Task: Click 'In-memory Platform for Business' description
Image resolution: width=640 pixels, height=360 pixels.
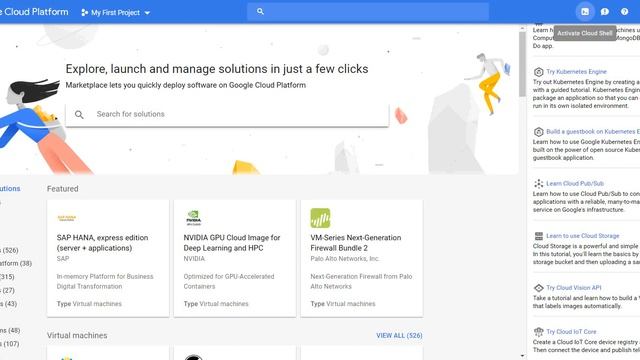Action: 105,276
